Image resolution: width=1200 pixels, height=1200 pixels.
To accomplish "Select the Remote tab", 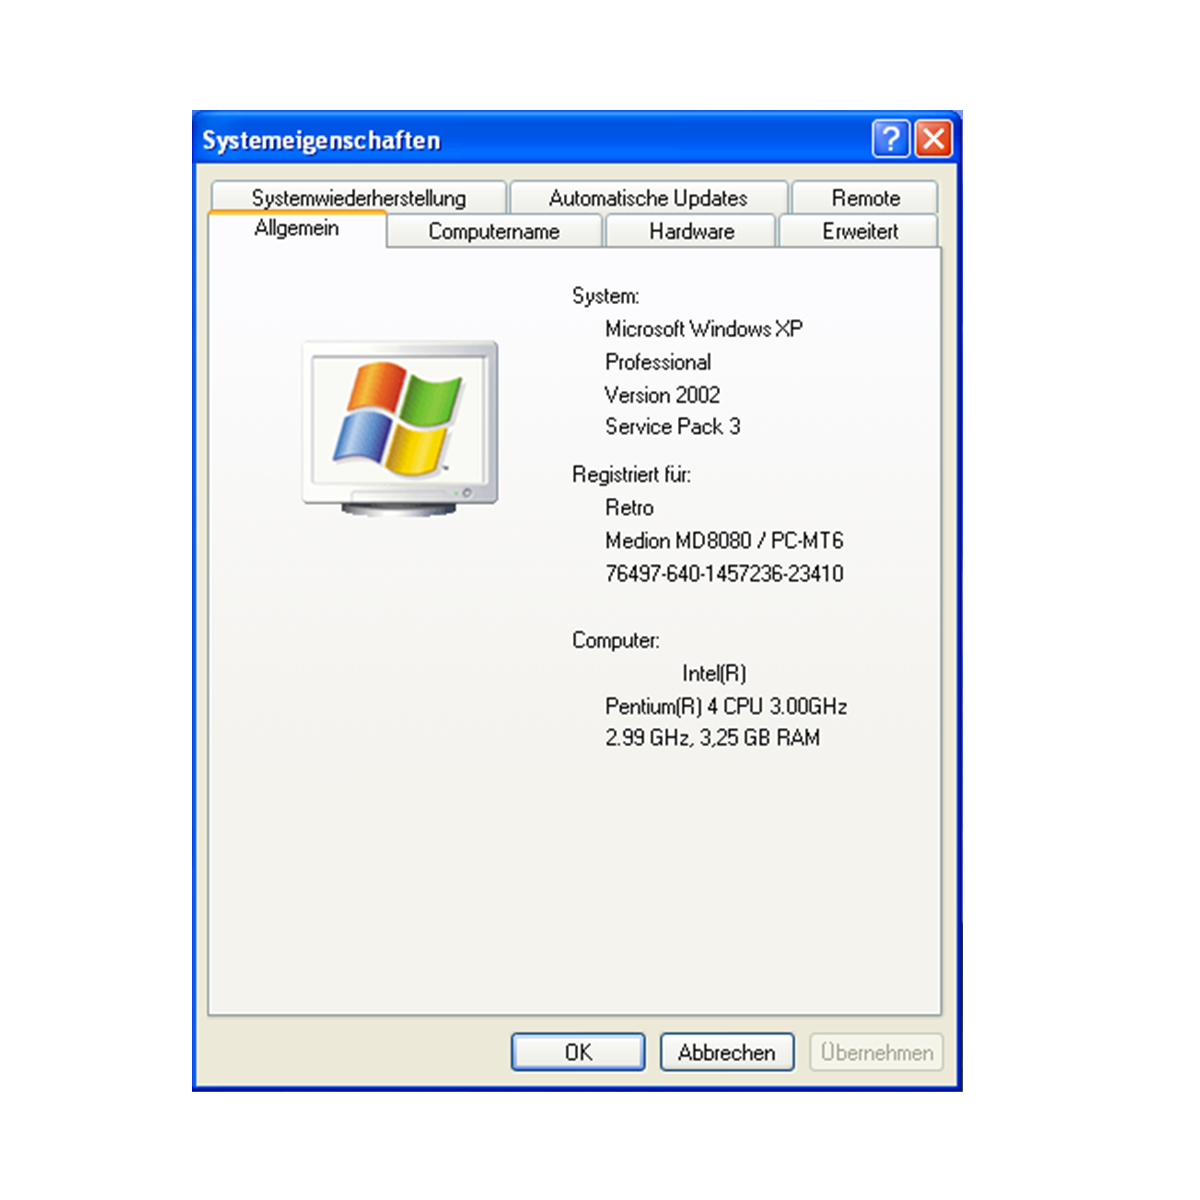I will [x=865, y=198].
